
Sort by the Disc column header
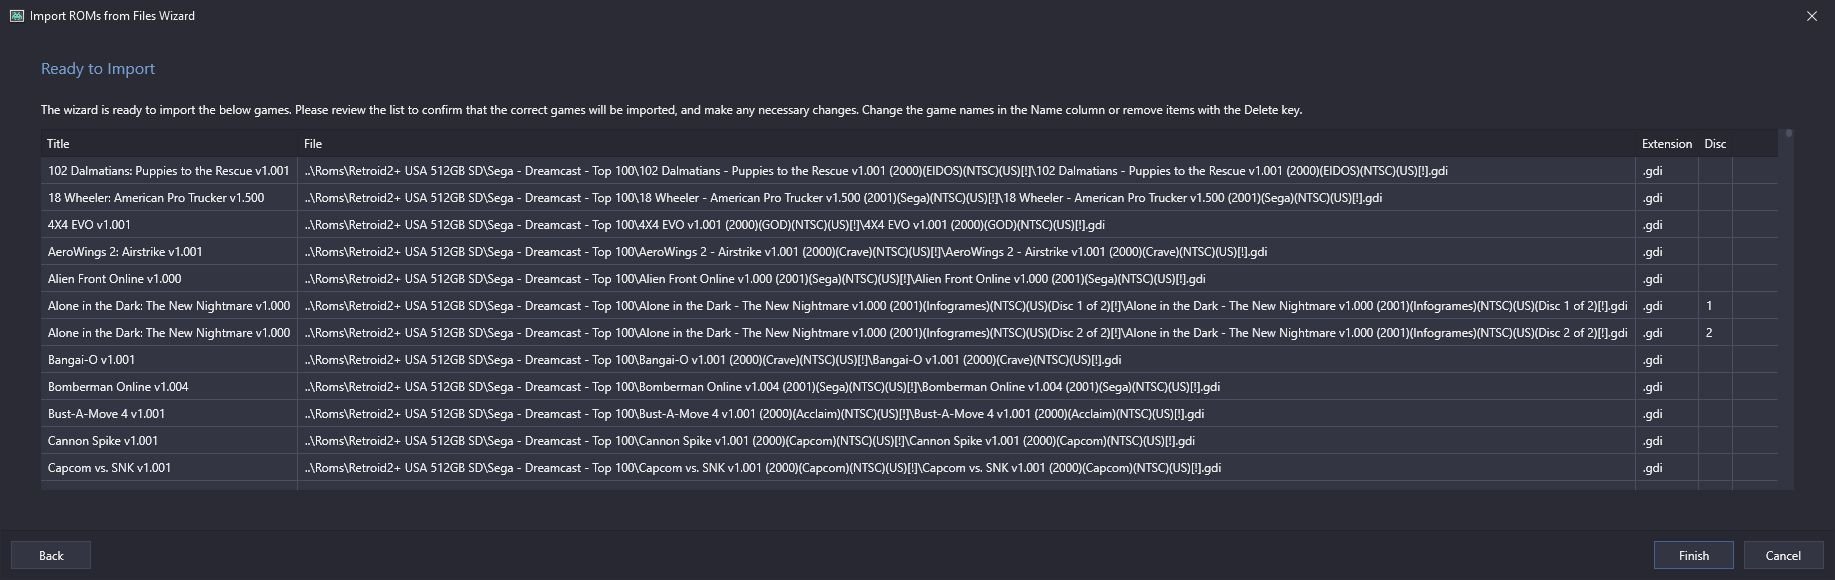(1715, 144)
